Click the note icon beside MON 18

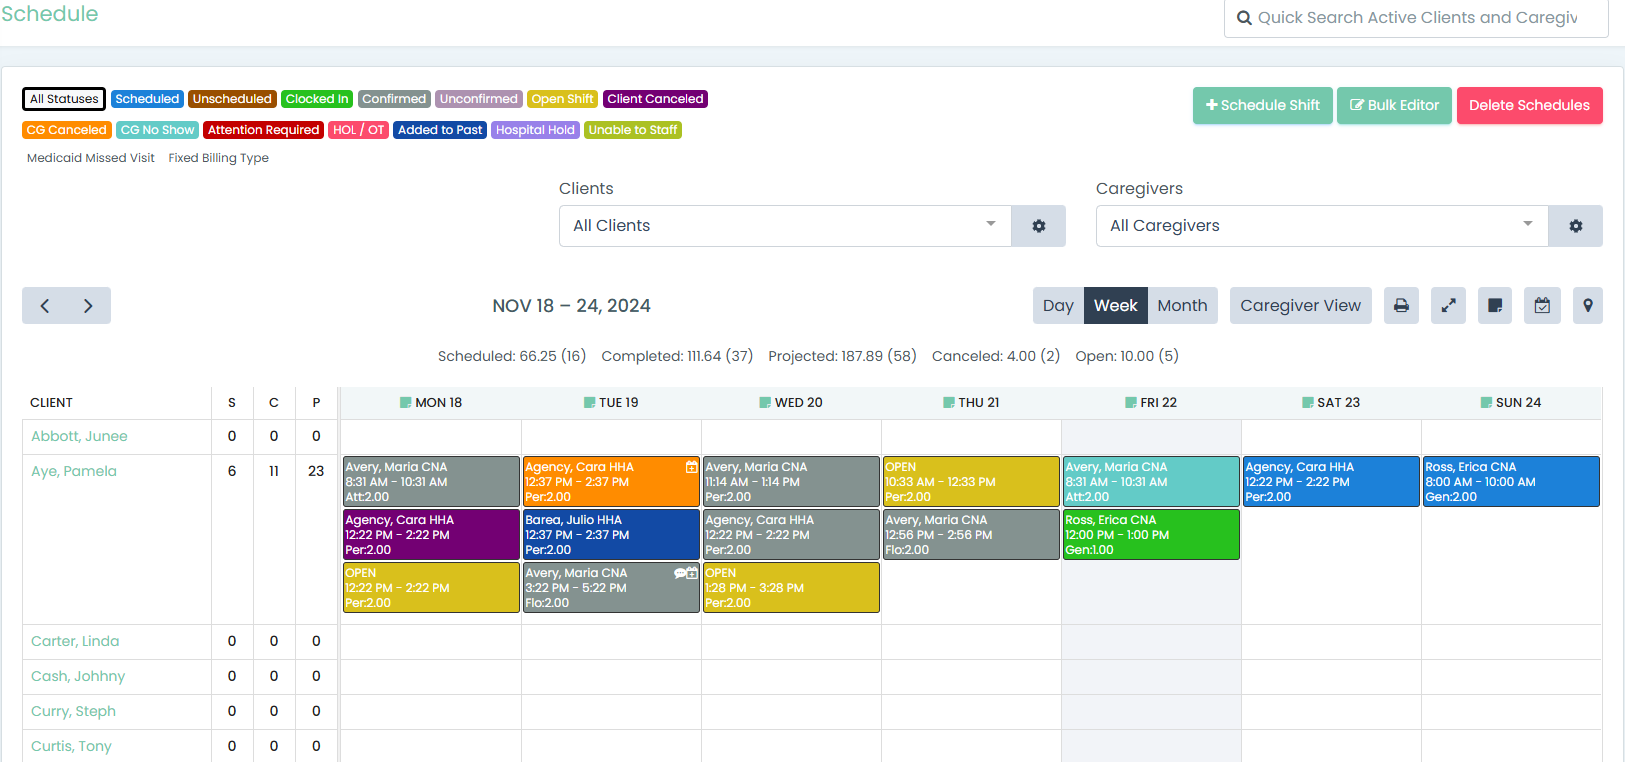406,403
